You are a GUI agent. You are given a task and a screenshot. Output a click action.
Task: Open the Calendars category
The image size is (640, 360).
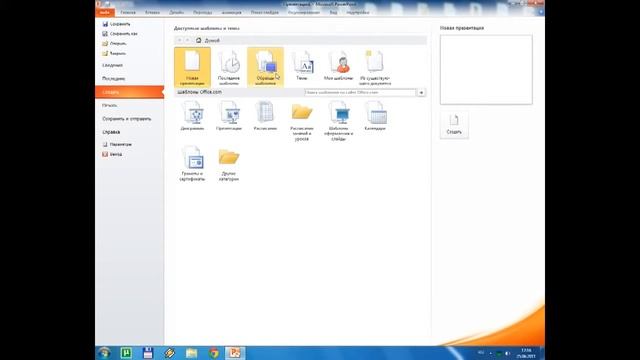pos(375,116)
